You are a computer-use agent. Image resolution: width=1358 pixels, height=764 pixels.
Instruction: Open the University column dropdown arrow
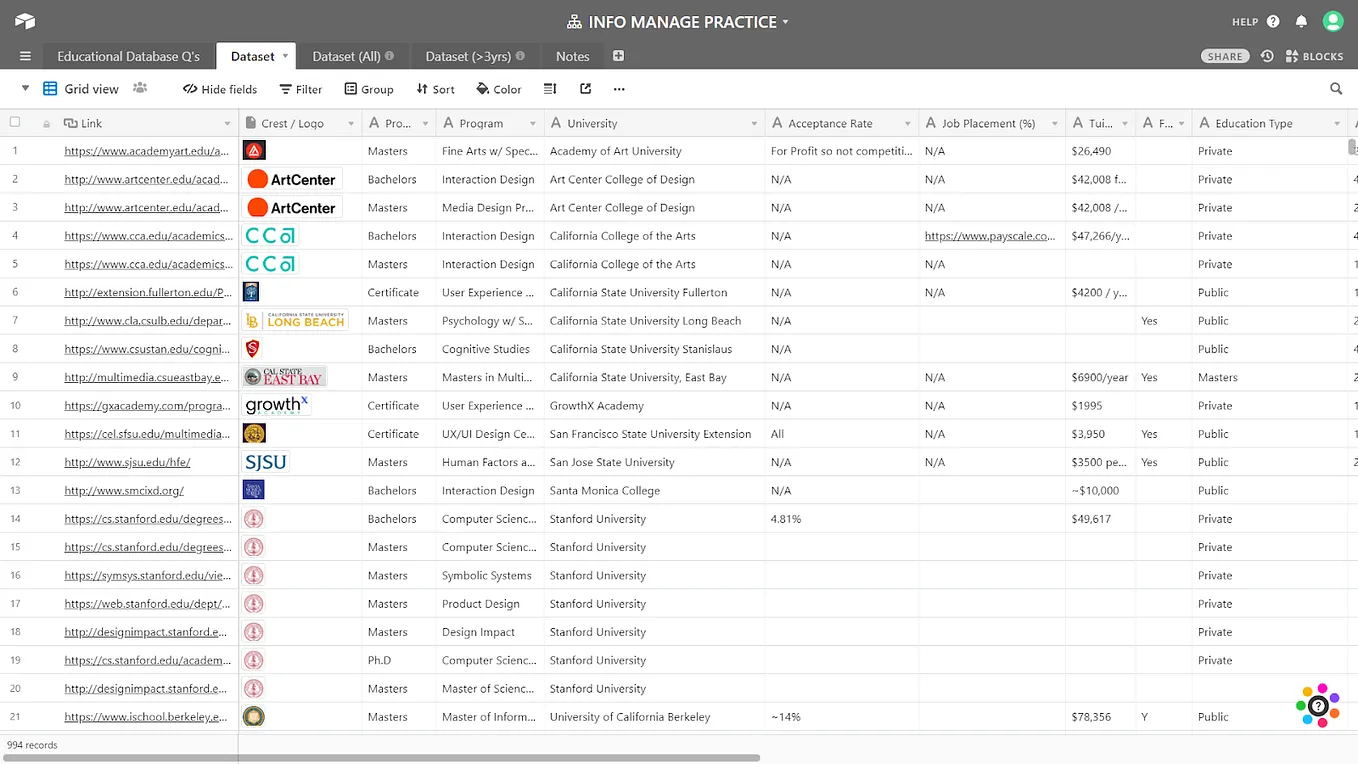pos(754,124)
